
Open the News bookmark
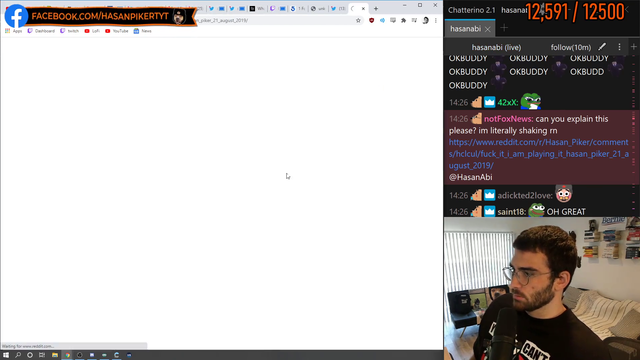pyautogui.click(x=142, y=31)
